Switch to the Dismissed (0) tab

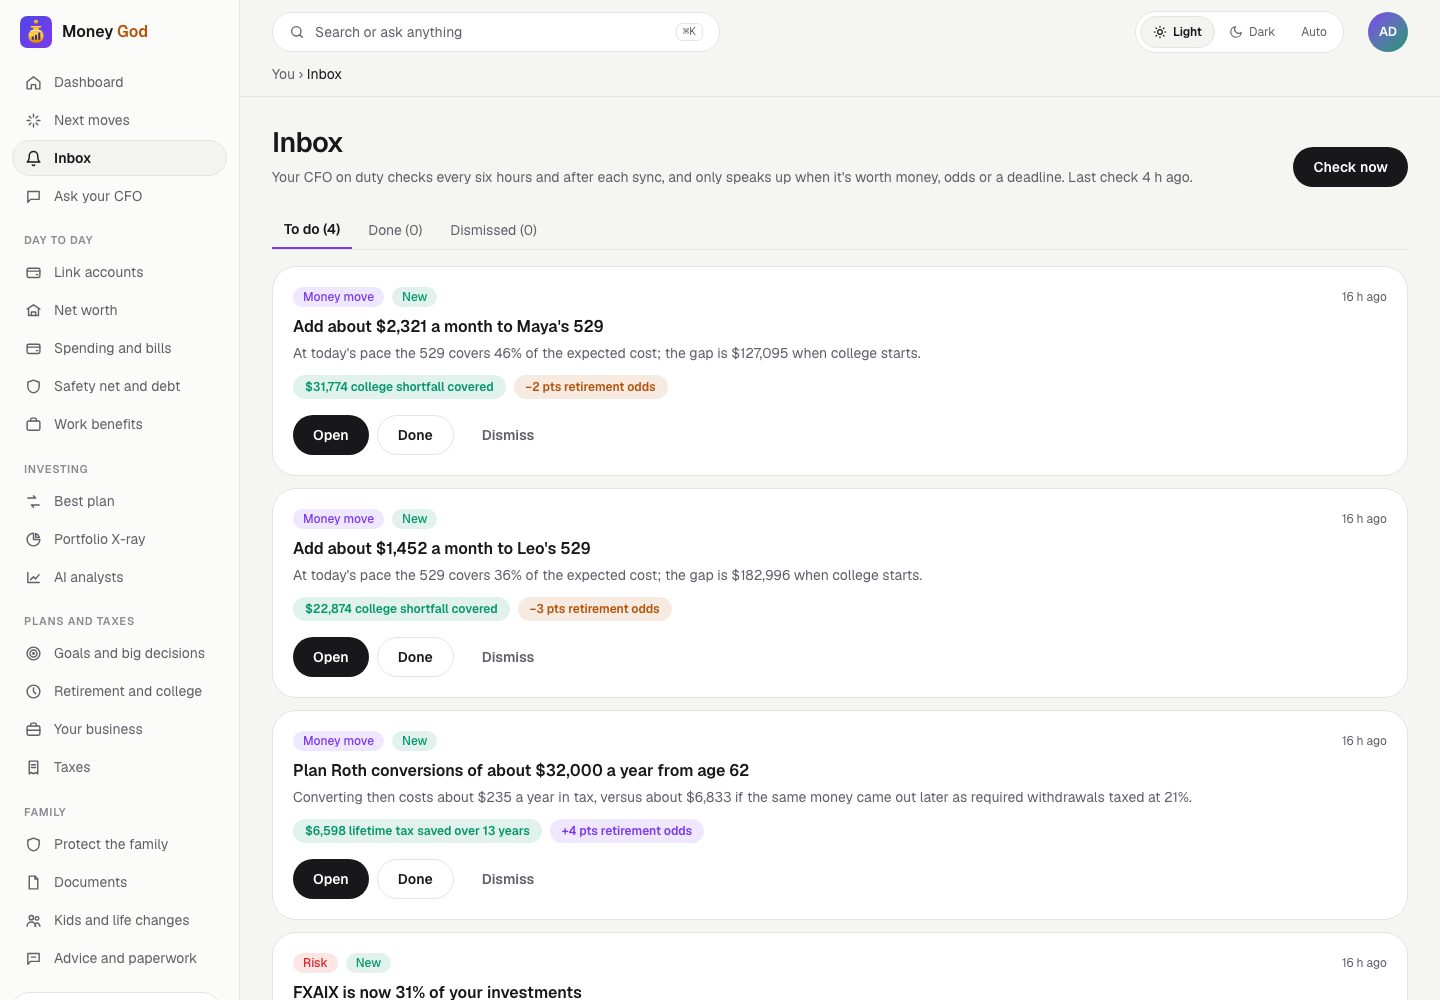click(x=493, y=230)
